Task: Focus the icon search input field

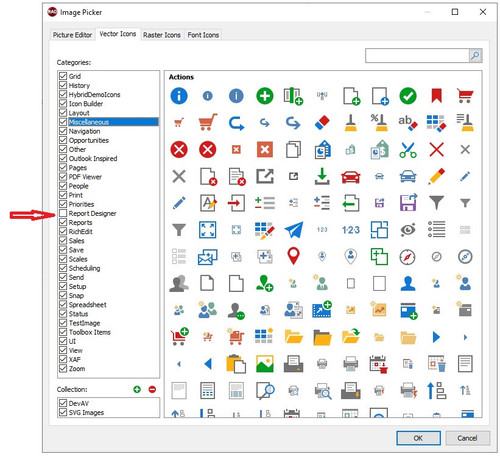Action: point(417,56)
